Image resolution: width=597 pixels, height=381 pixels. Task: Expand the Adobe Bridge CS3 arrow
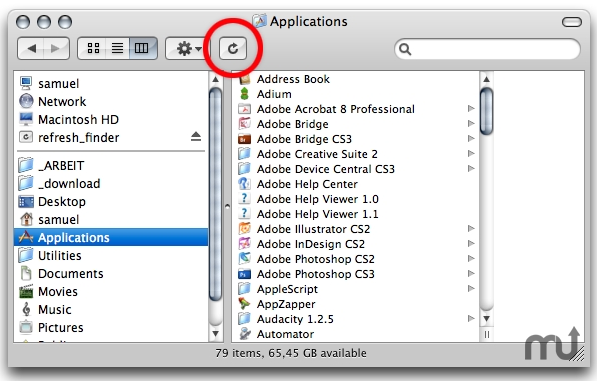[x=471, y=139]
